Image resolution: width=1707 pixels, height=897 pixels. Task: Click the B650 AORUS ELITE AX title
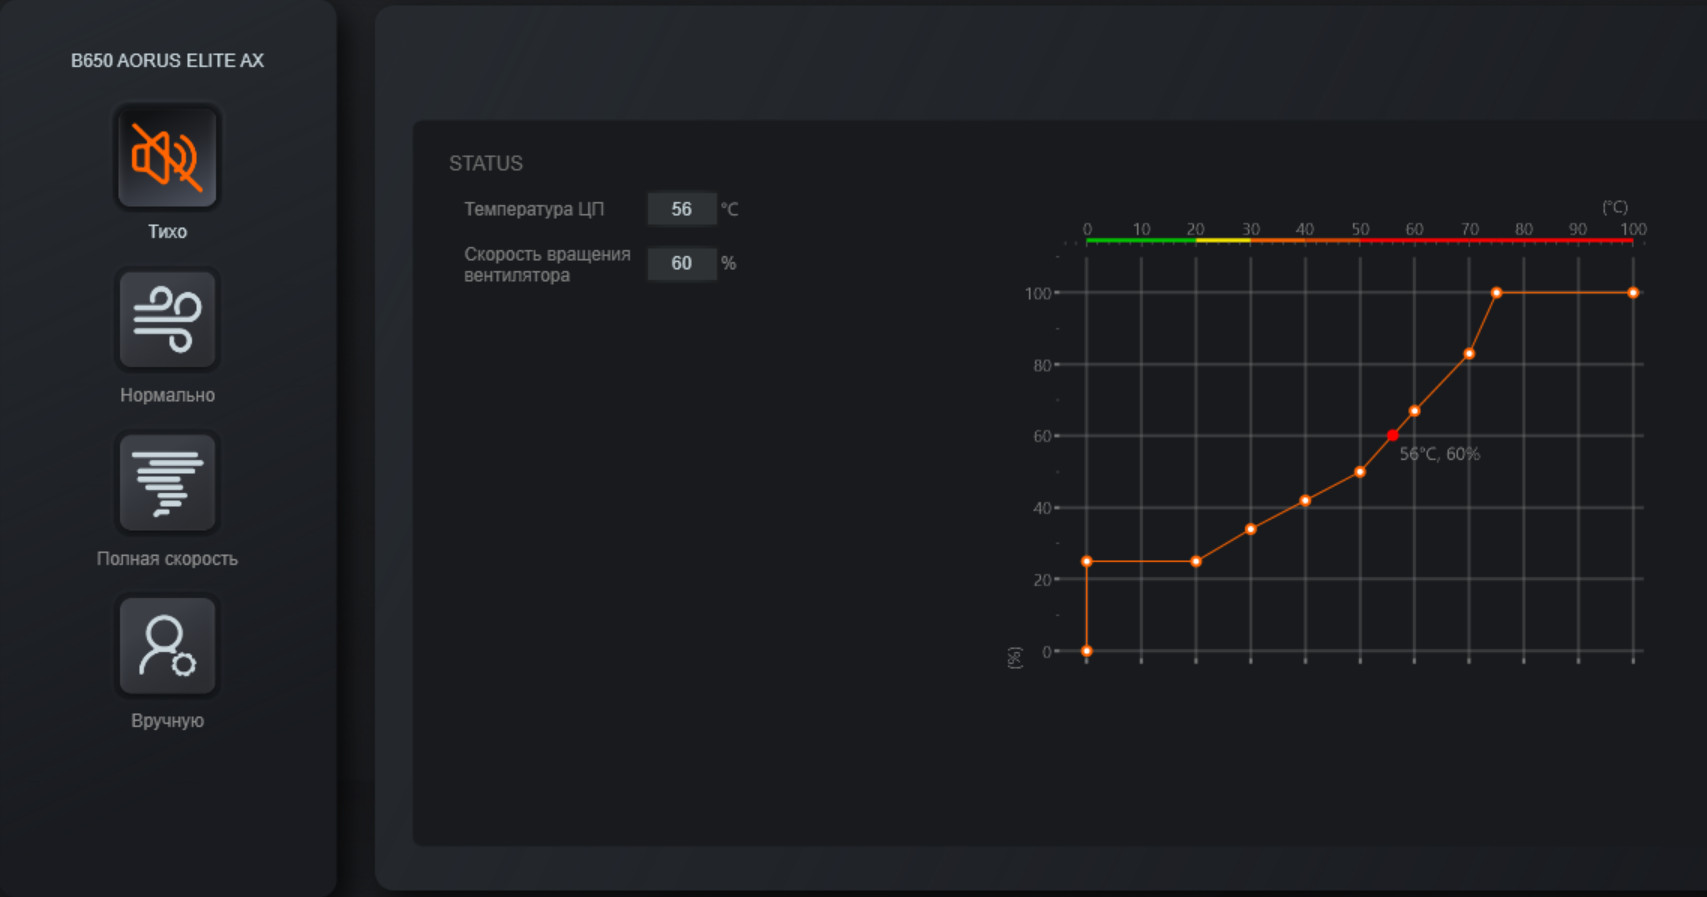(x=167, y=61)
